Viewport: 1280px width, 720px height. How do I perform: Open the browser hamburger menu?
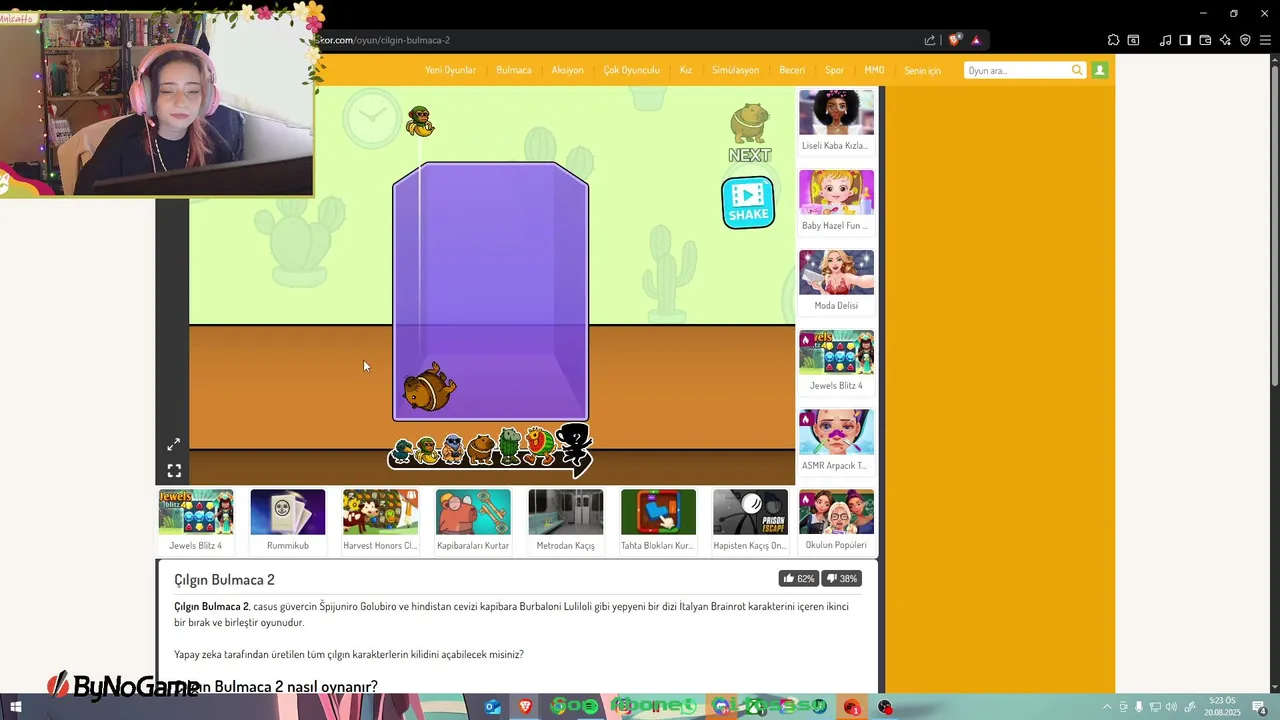tap(1265, 40)
